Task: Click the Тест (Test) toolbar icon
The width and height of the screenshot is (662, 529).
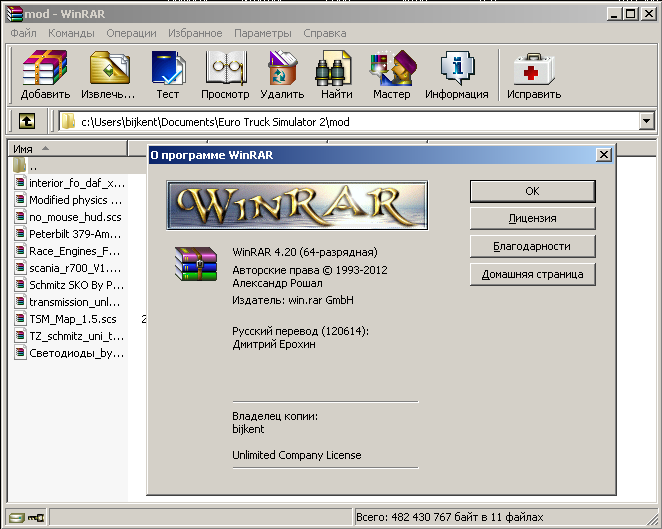Action: tap(168, 74)
